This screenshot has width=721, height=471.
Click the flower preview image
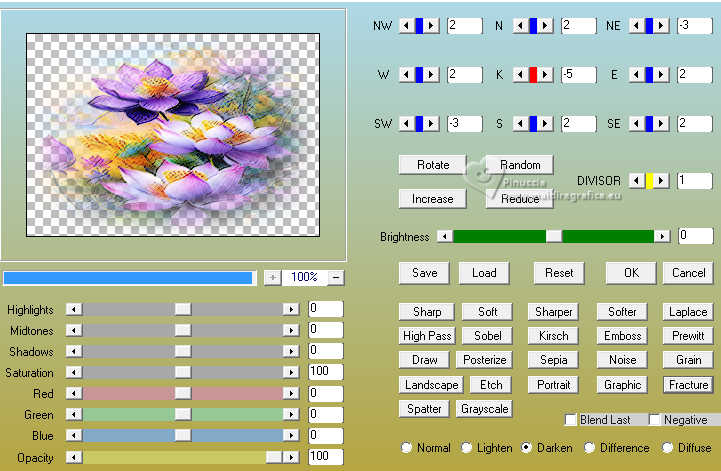pyautogui.click(x=173, y=135)
